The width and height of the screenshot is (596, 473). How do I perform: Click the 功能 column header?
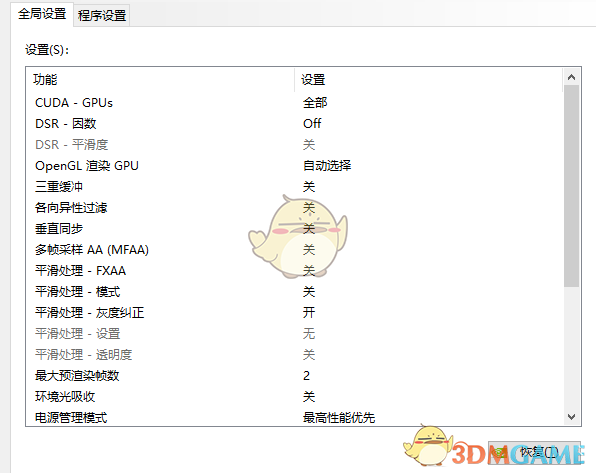(160, 80)
